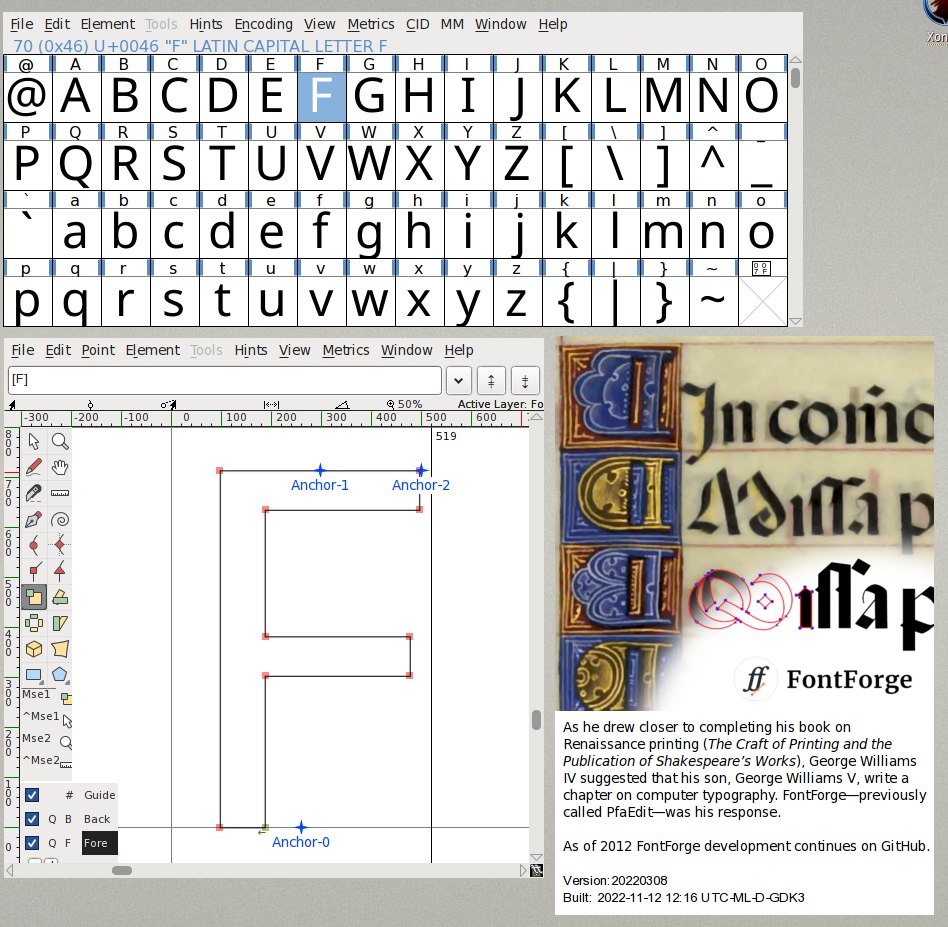This screenshot has width=948, height=927.
Task: Click the resize-grip icon in editor's bottom-right corner
Action: [536, 870]
